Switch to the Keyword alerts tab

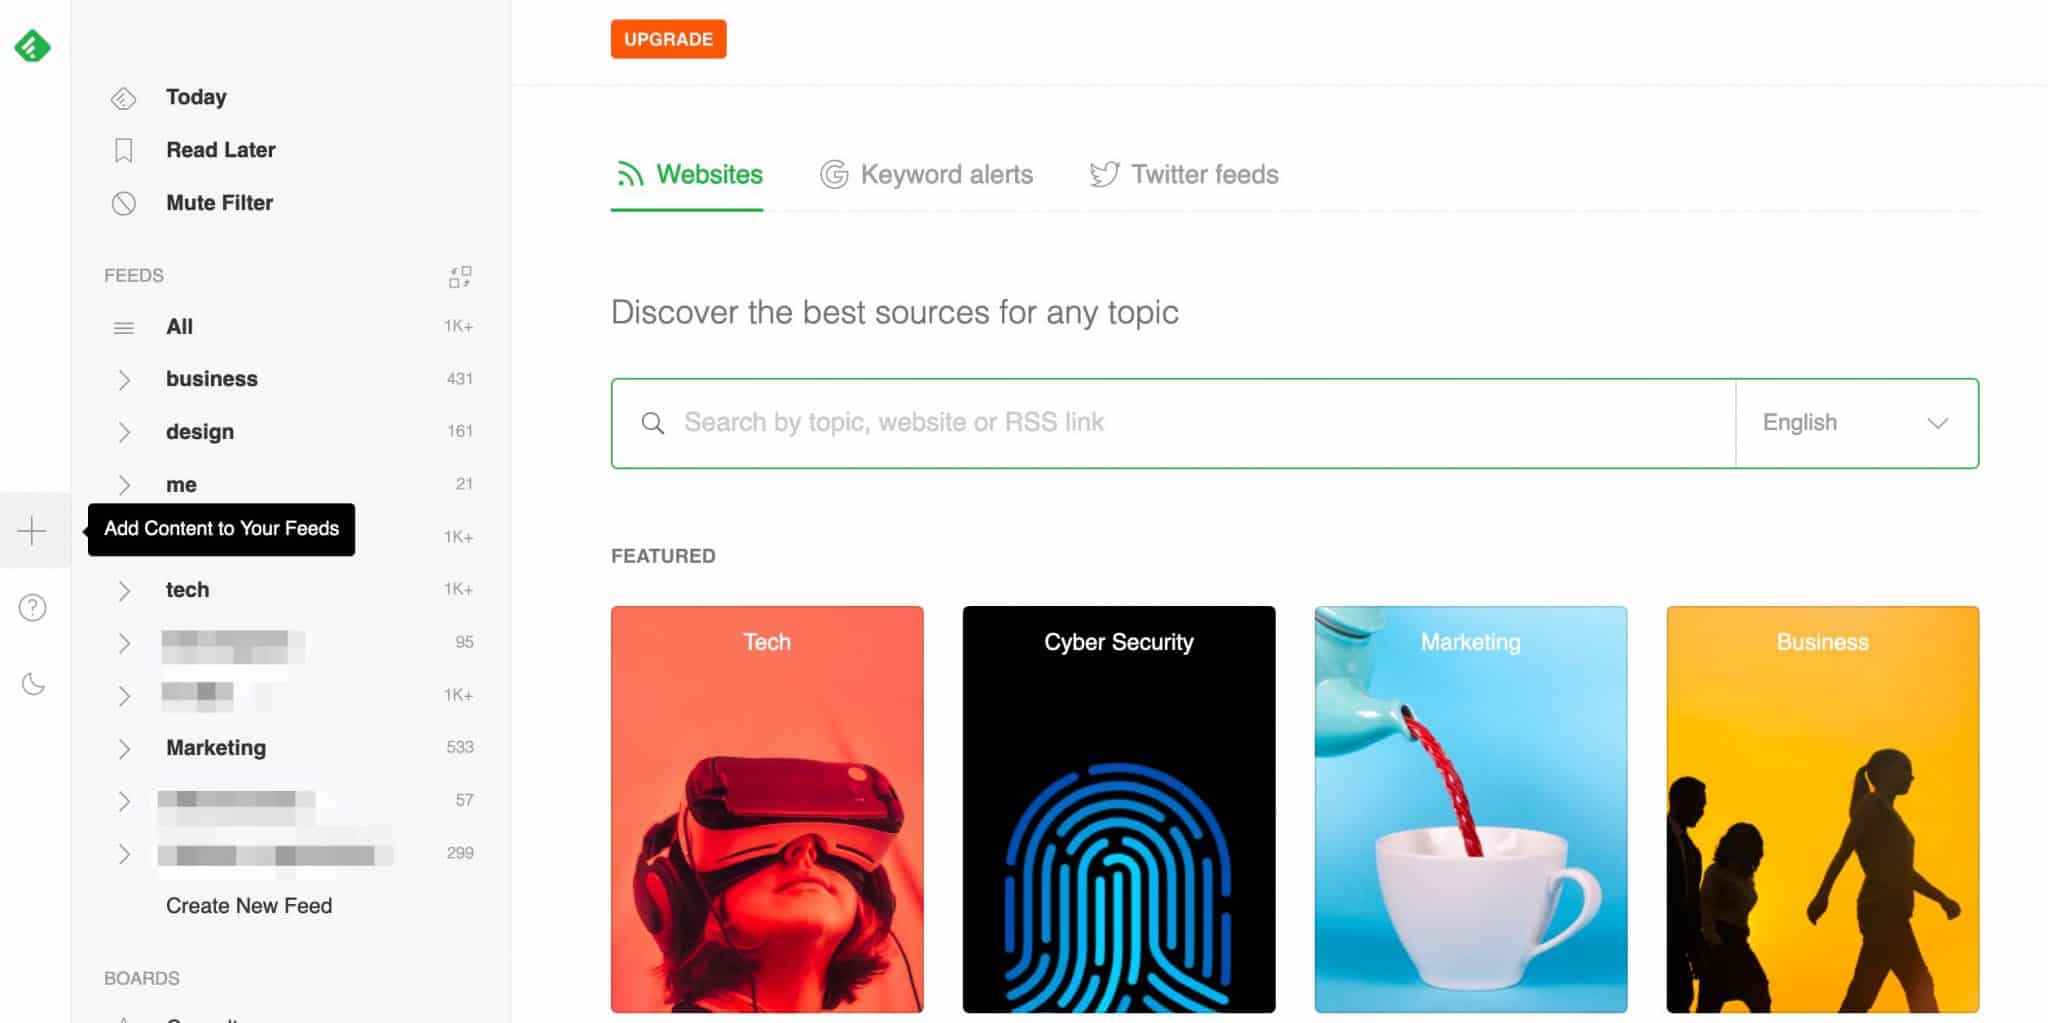[x=927, y=175]
